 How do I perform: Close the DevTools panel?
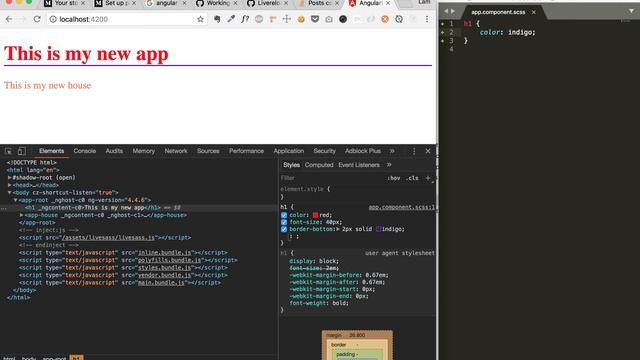tap(428, 151)
